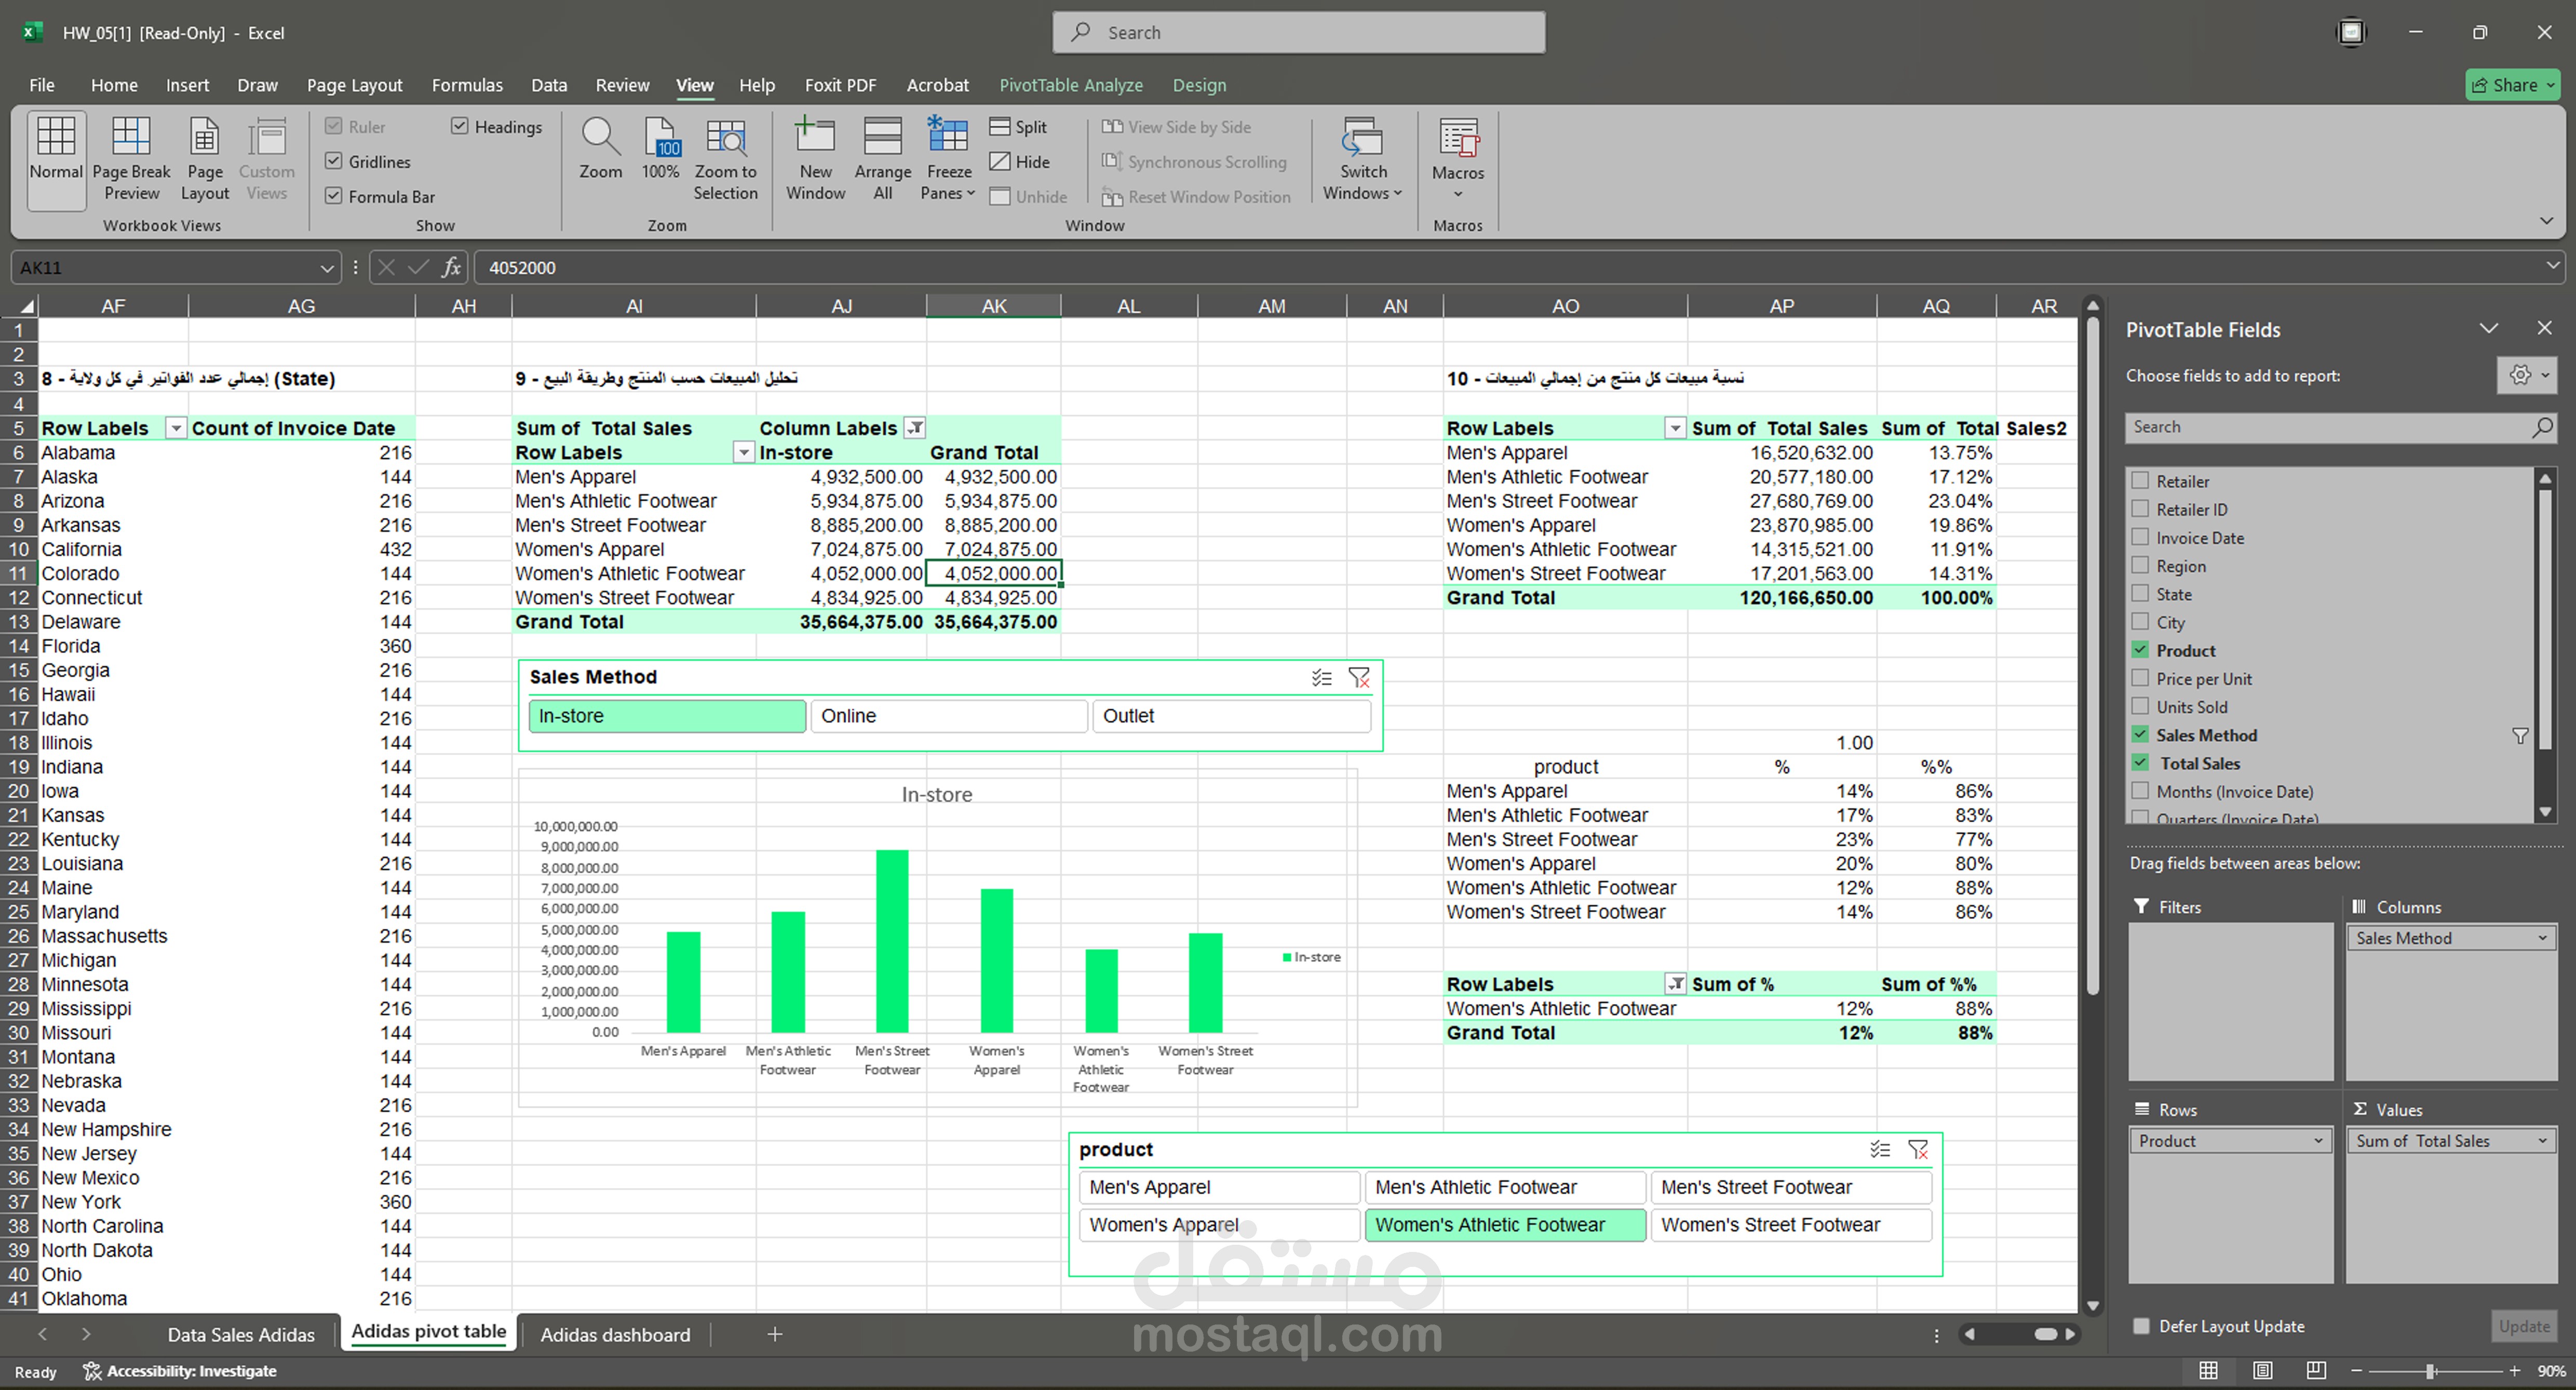Image resolution: width=2576 pixels, height=1390 pixels.
Task: Toggle the Formula Bar checkbox
Action: pos(334,196)
